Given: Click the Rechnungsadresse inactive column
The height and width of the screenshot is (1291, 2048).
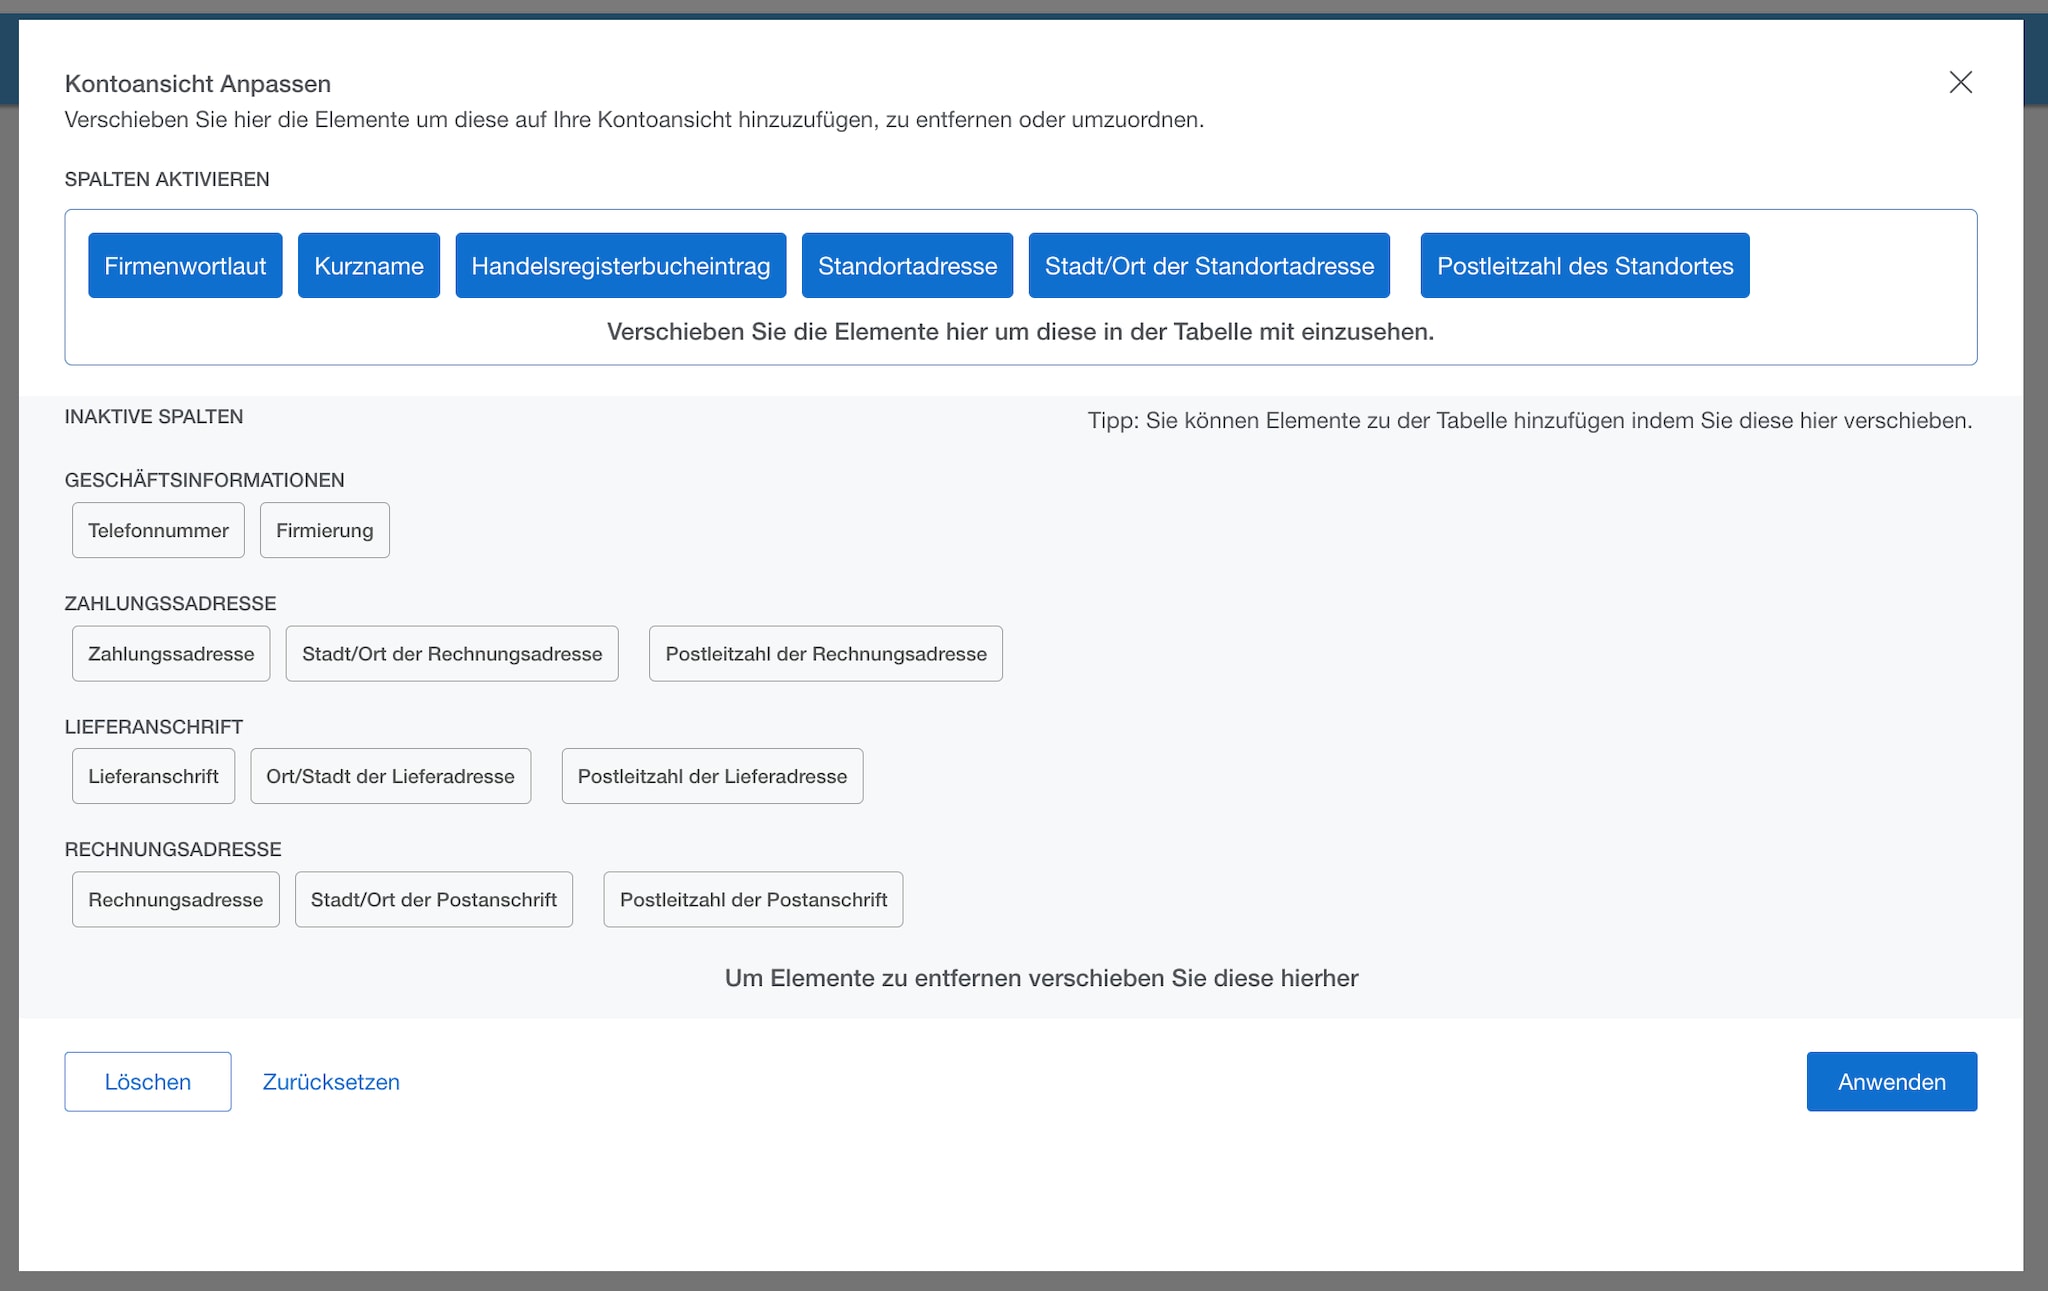Looking at the screenshot, I should (x=175, y=899).
